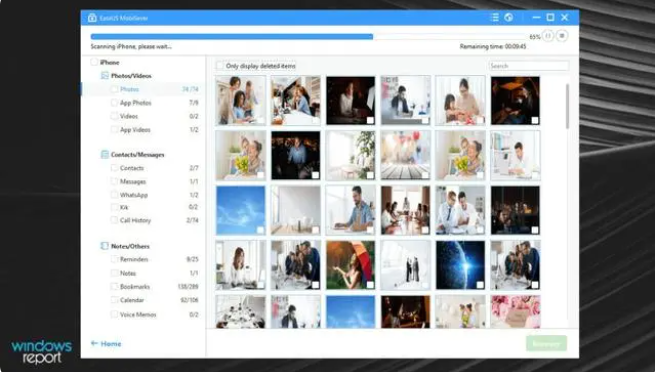The height and width of the screenshot is (372, 655).
Task: Select the pink flowers thumbnail
Action: (515, 311)
